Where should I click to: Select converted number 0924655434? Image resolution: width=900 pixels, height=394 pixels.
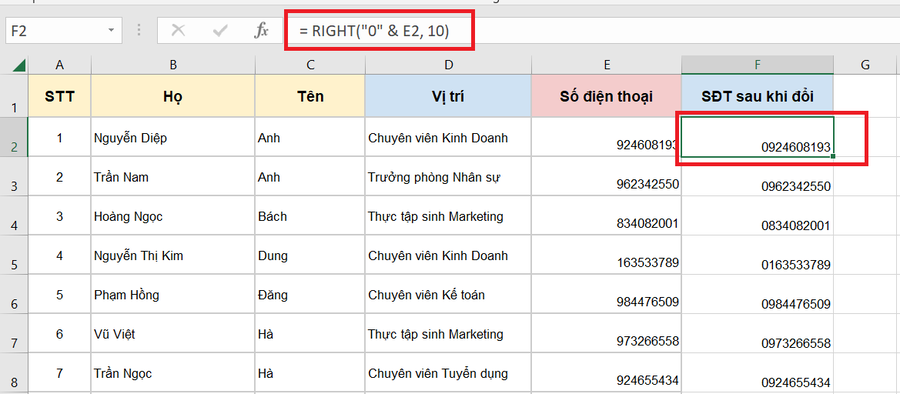point(758,373)
